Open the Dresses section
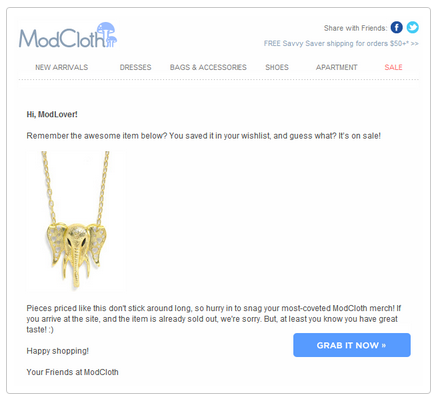Image resolution: width=440 pixels, height=401 pixels. pyautogui.click(x=135, y=67)
